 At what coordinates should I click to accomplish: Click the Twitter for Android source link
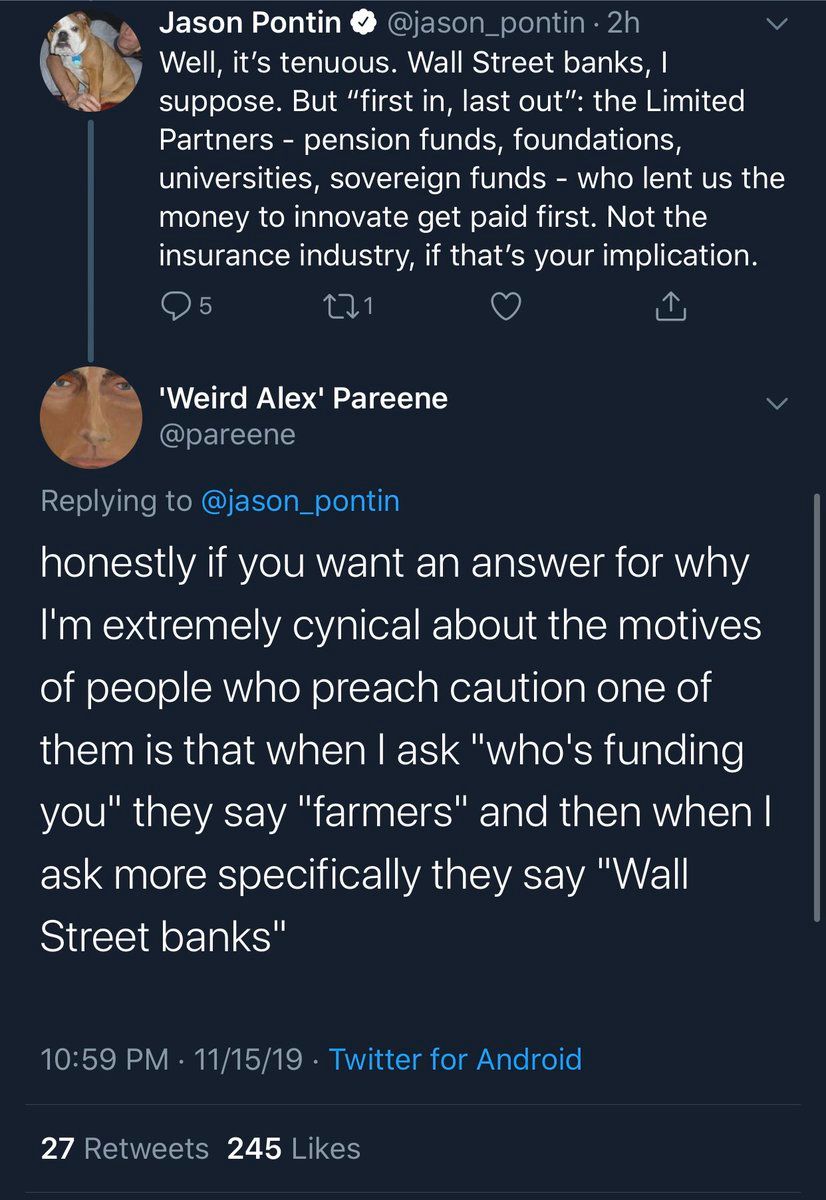[455, 1059]
